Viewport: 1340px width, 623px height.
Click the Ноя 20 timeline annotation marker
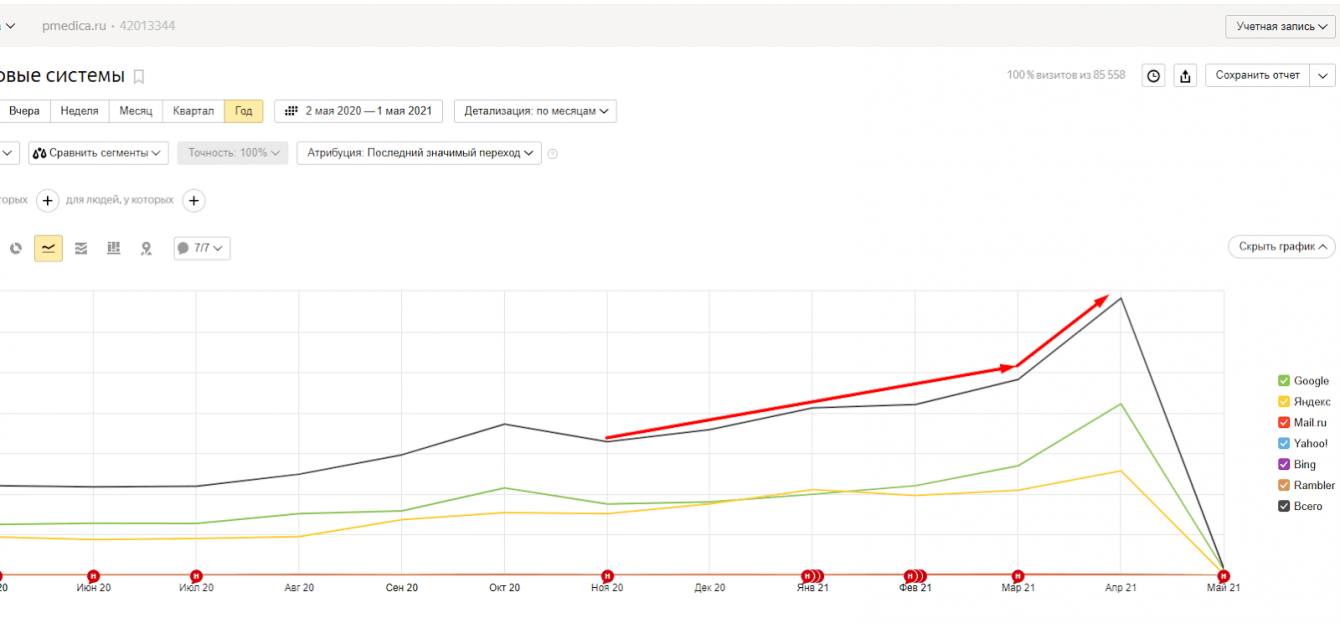607,575
